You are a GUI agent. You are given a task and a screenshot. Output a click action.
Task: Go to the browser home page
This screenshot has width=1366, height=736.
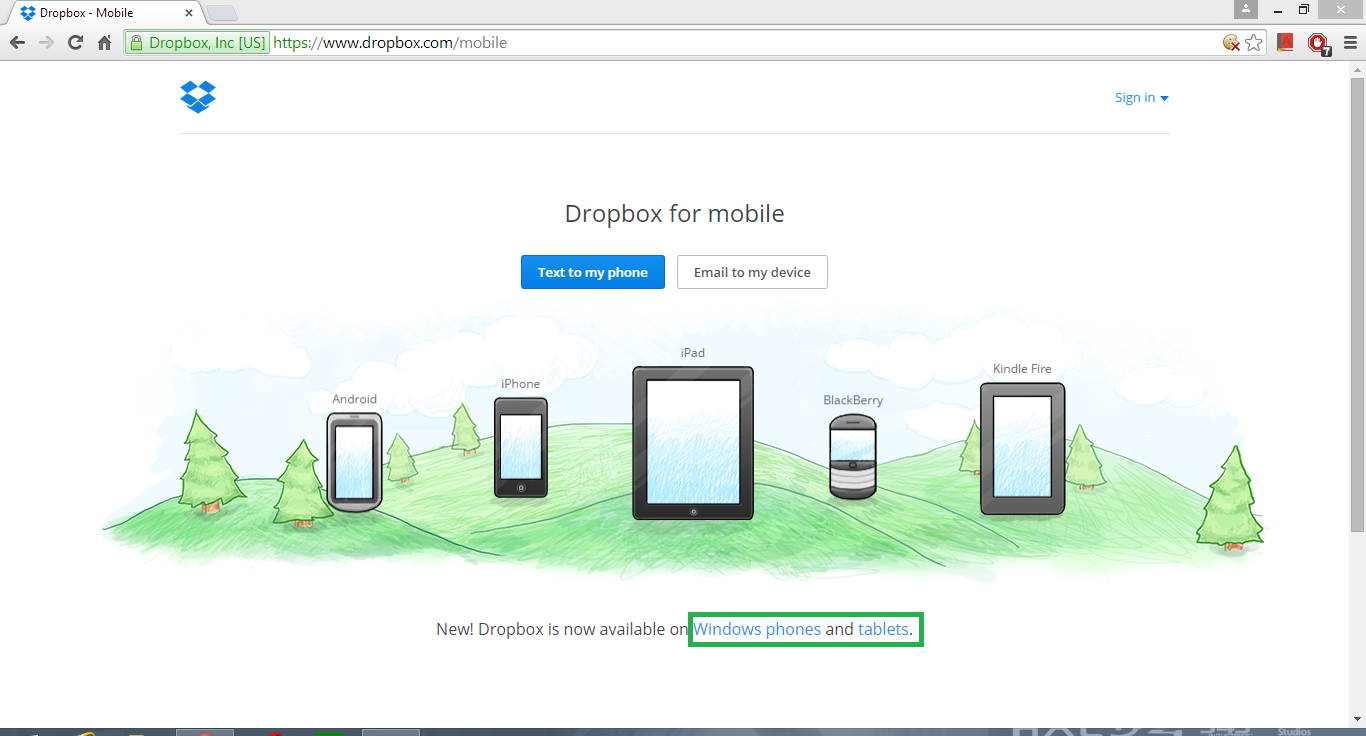104,43
